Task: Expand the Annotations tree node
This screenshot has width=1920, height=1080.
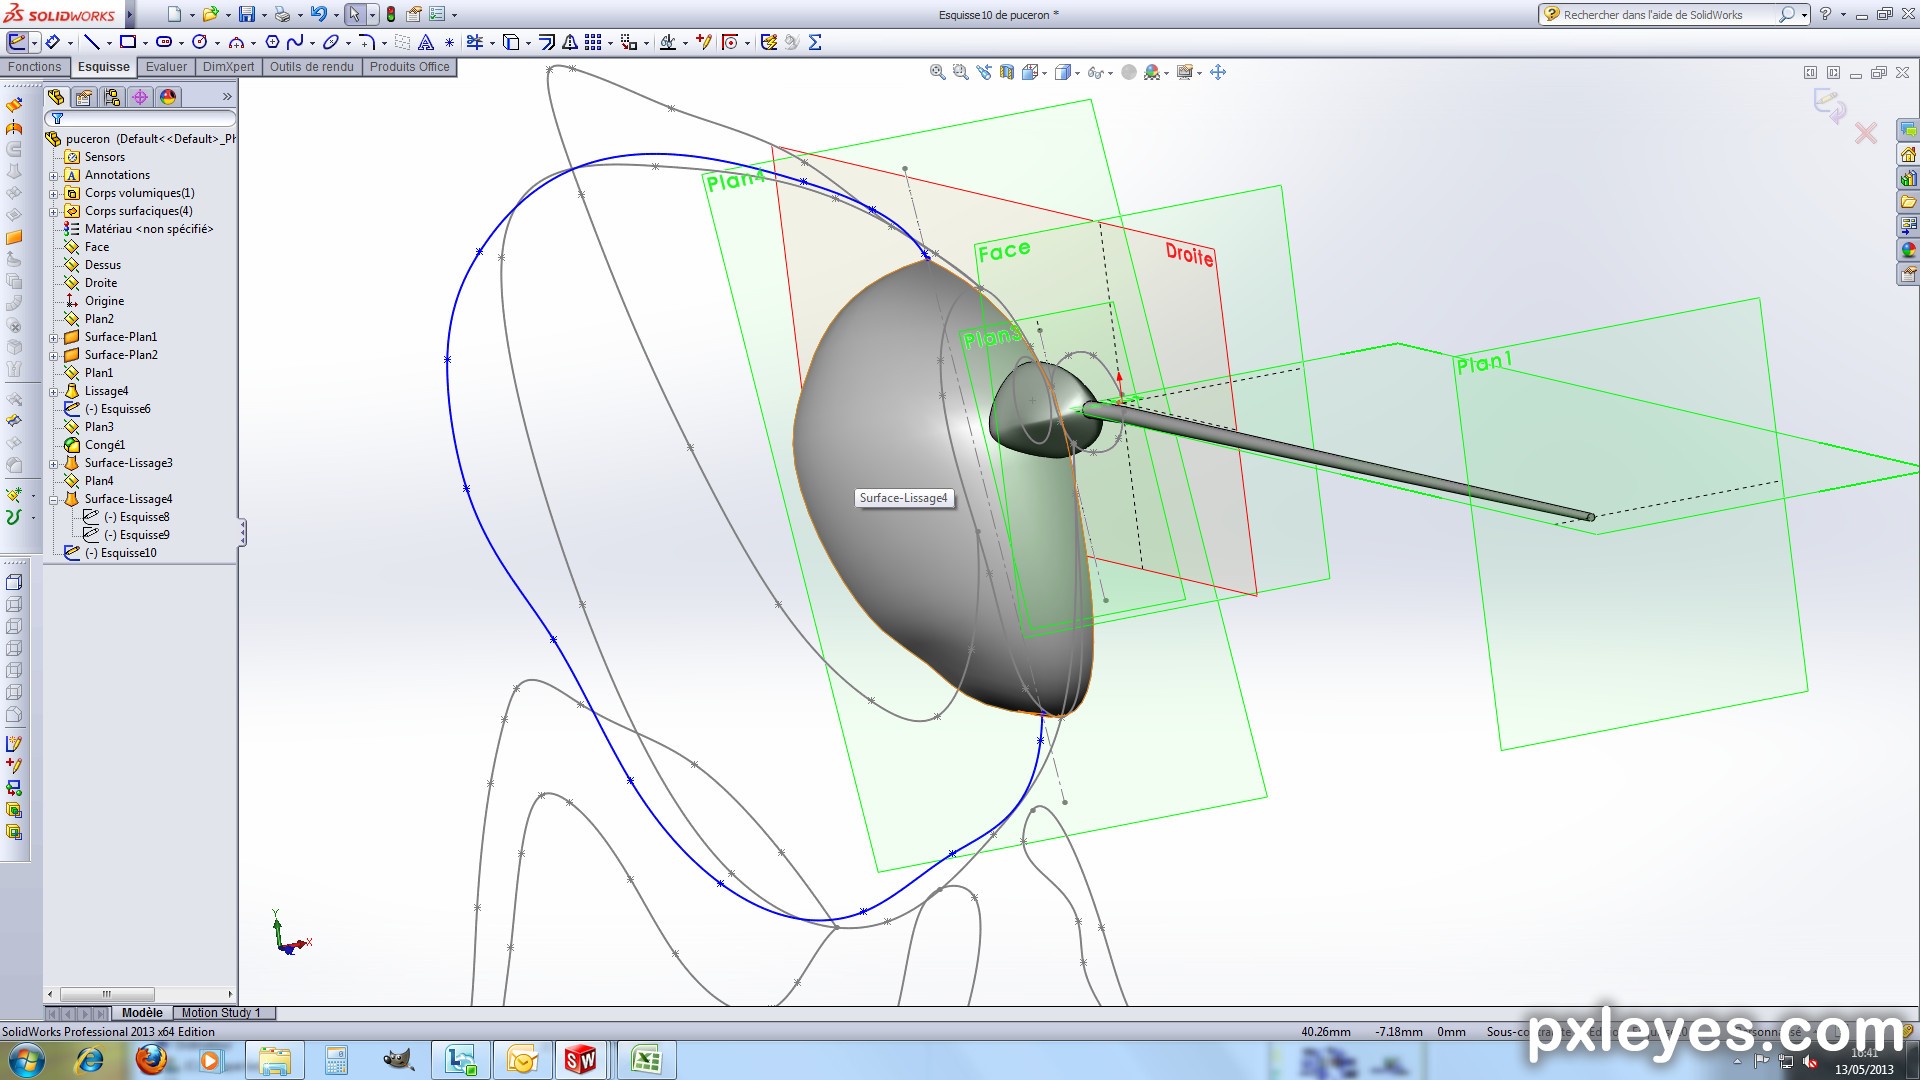Action: 54,175
